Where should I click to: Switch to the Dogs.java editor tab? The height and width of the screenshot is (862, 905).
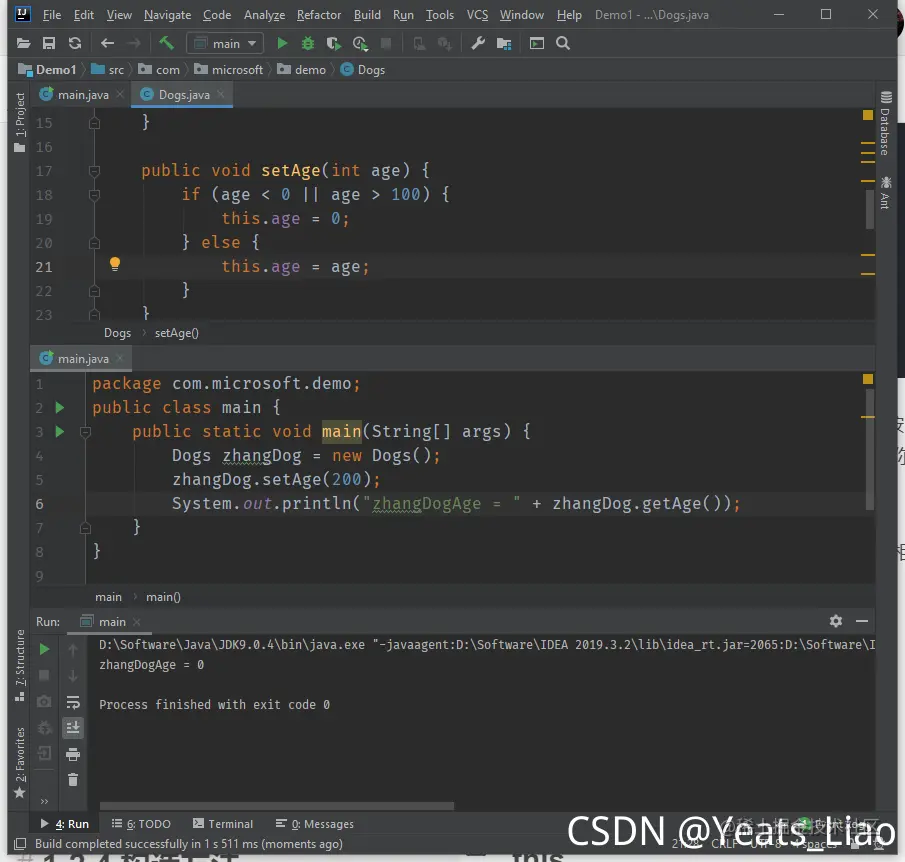184,95
